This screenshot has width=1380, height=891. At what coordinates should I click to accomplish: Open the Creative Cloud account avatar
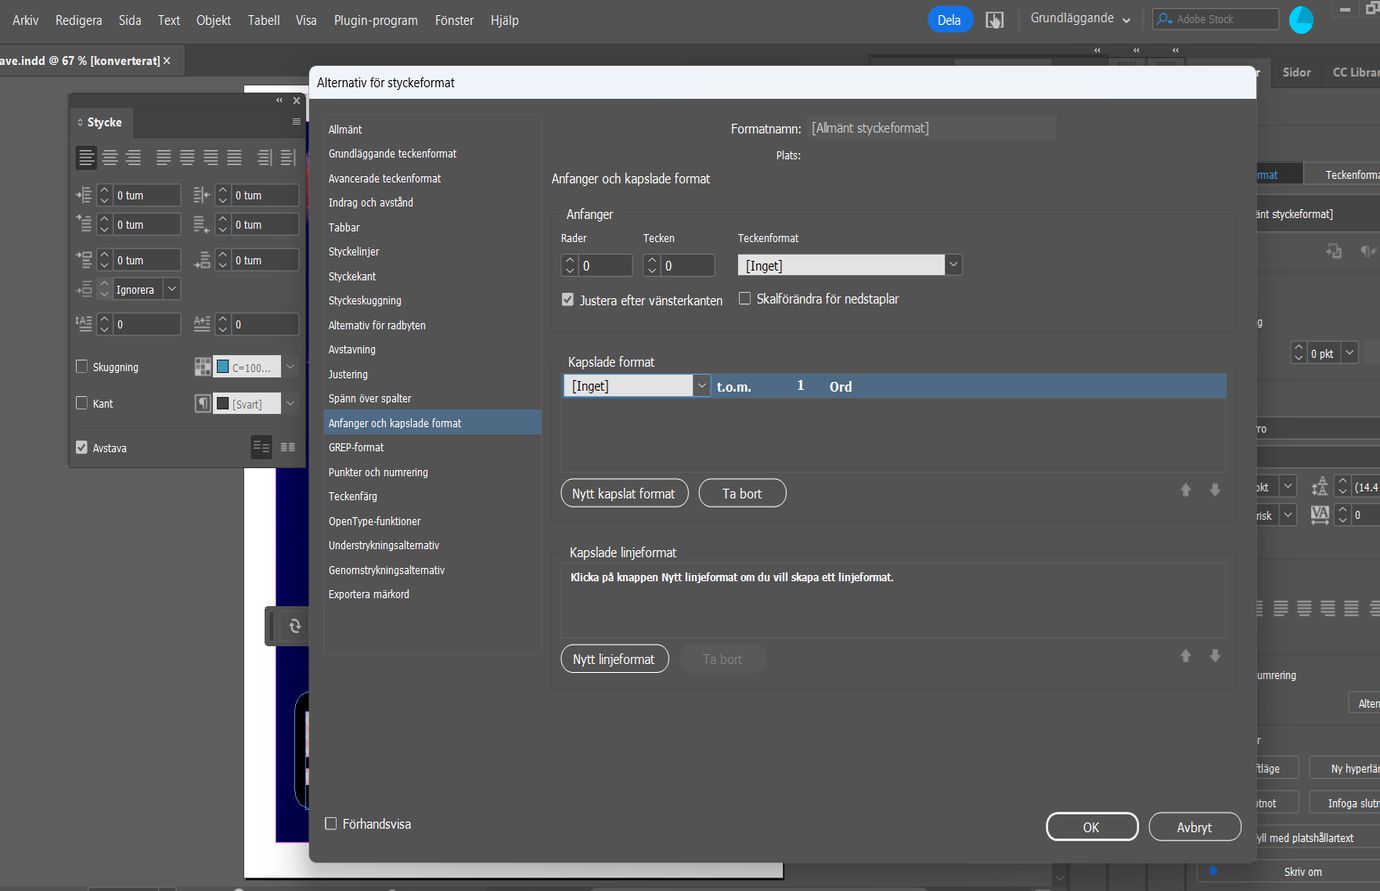tap(1301, 20)
